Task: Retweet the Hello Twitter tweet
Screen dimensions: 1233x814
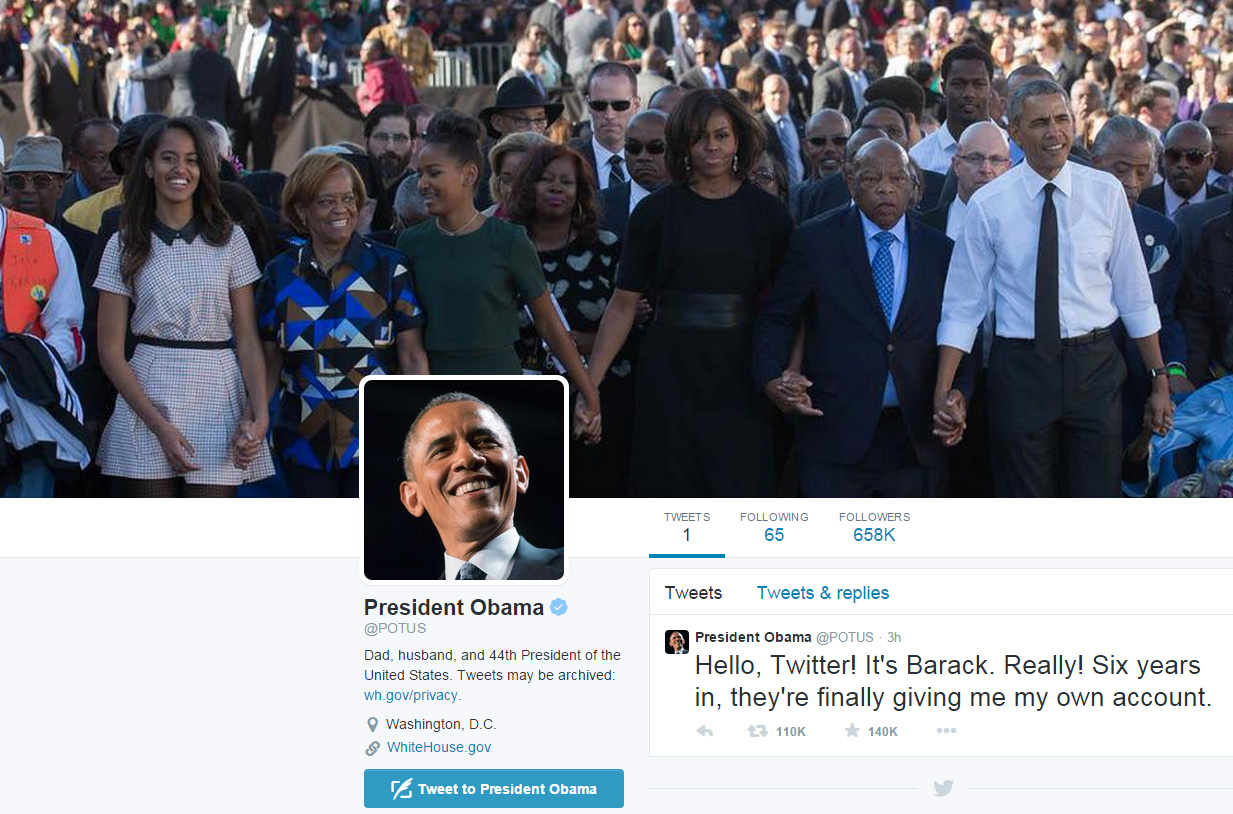Action: [758, 731]
